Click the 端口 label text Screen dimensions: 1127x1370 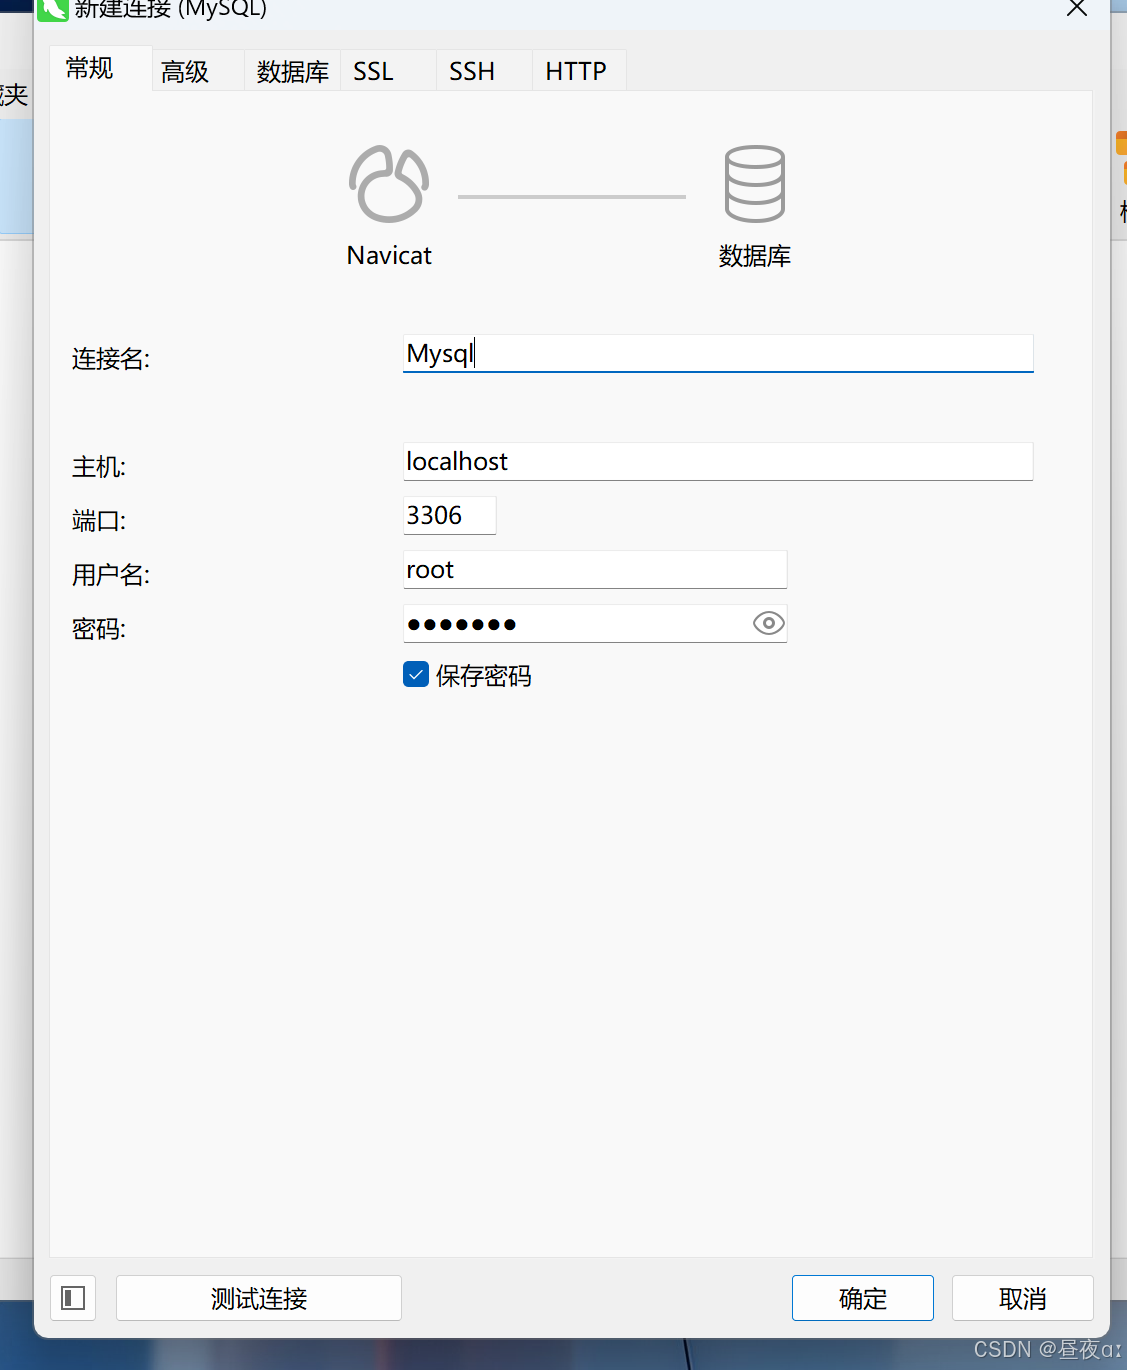[x=99, y=521]
